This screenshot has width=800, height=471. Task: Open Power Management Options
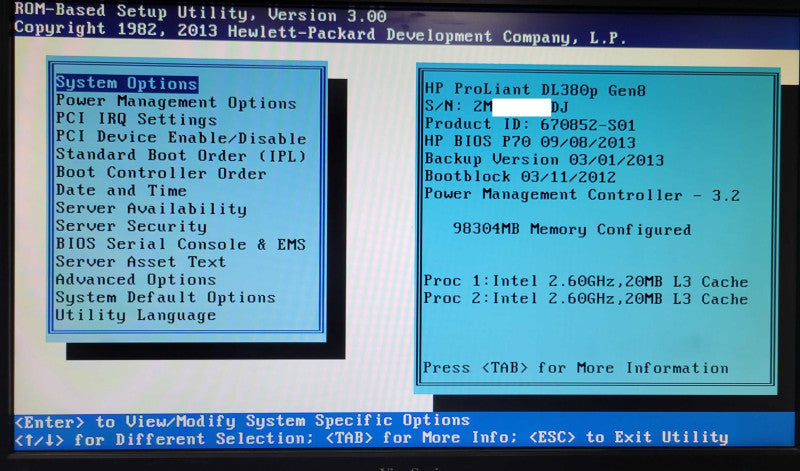tap(176, 102)
